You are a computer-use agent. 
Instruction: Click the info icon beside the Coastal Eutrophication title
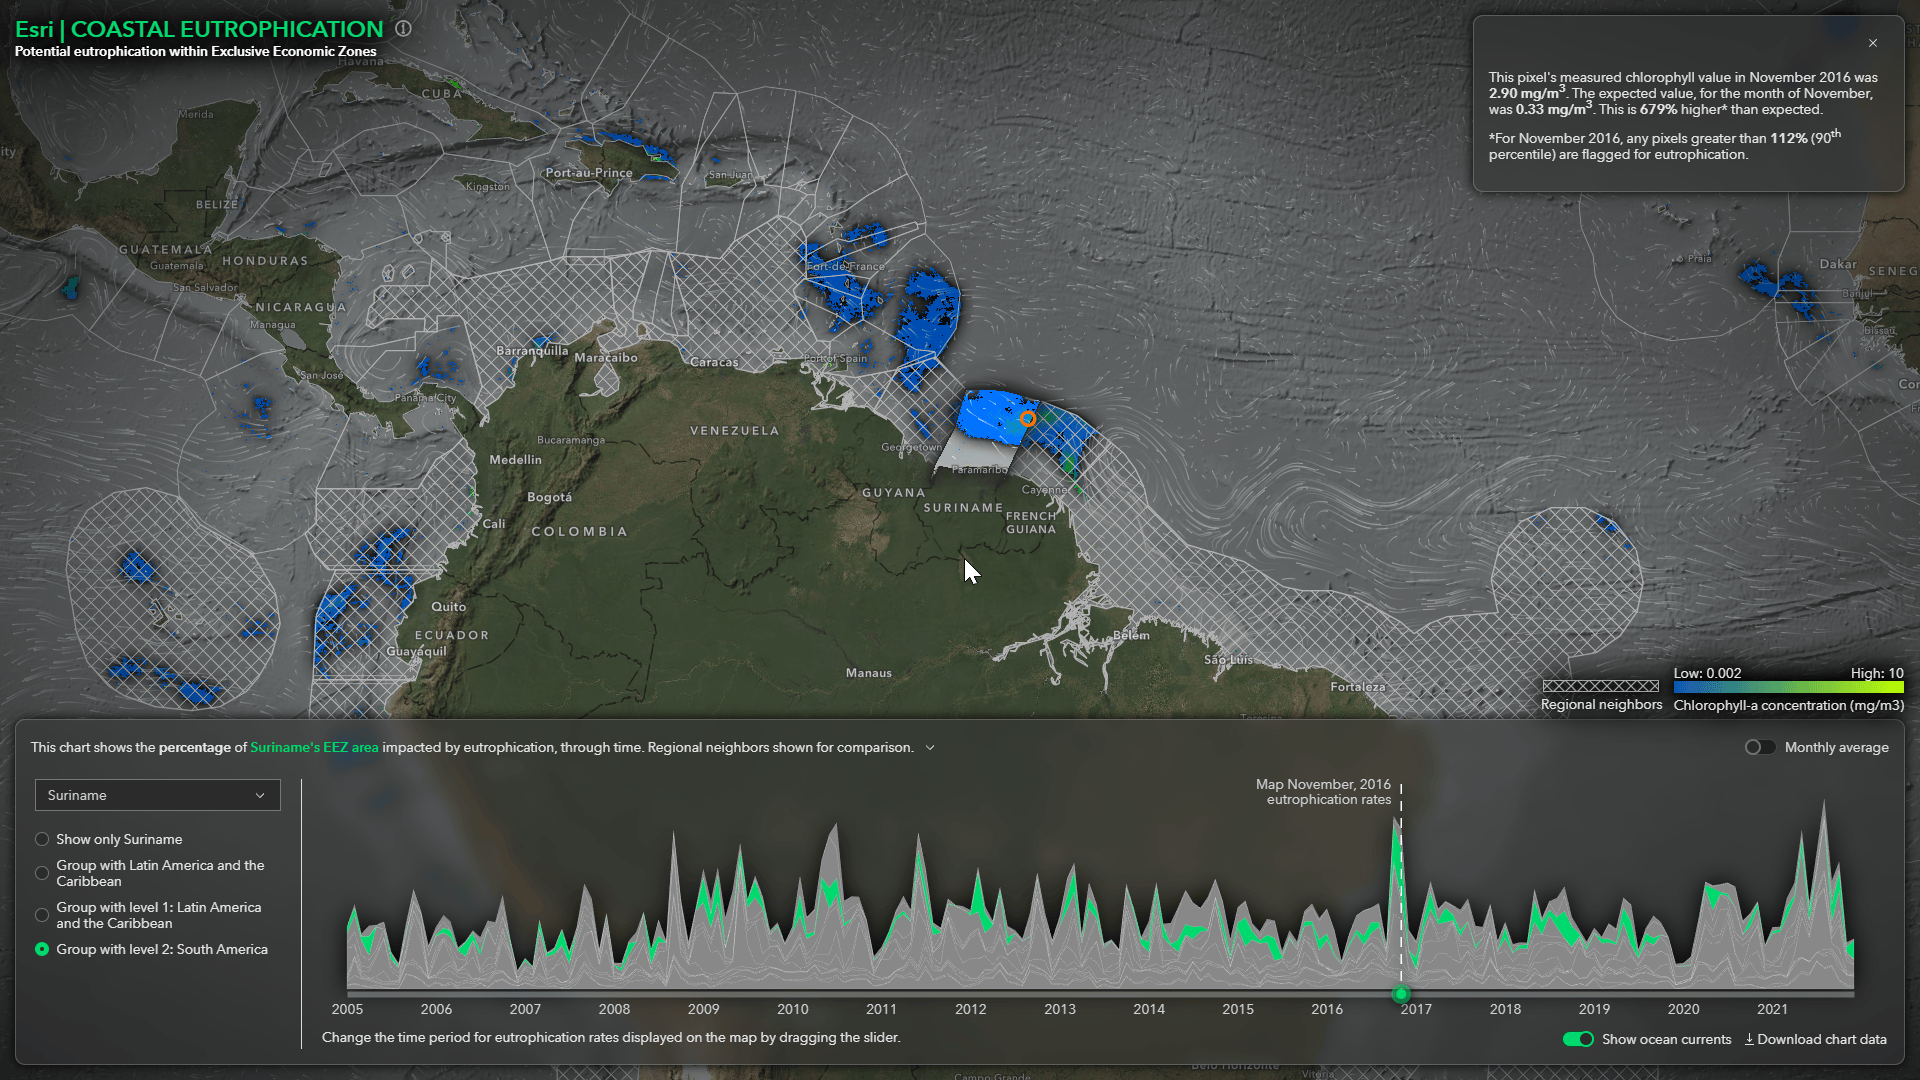(404, 29)
